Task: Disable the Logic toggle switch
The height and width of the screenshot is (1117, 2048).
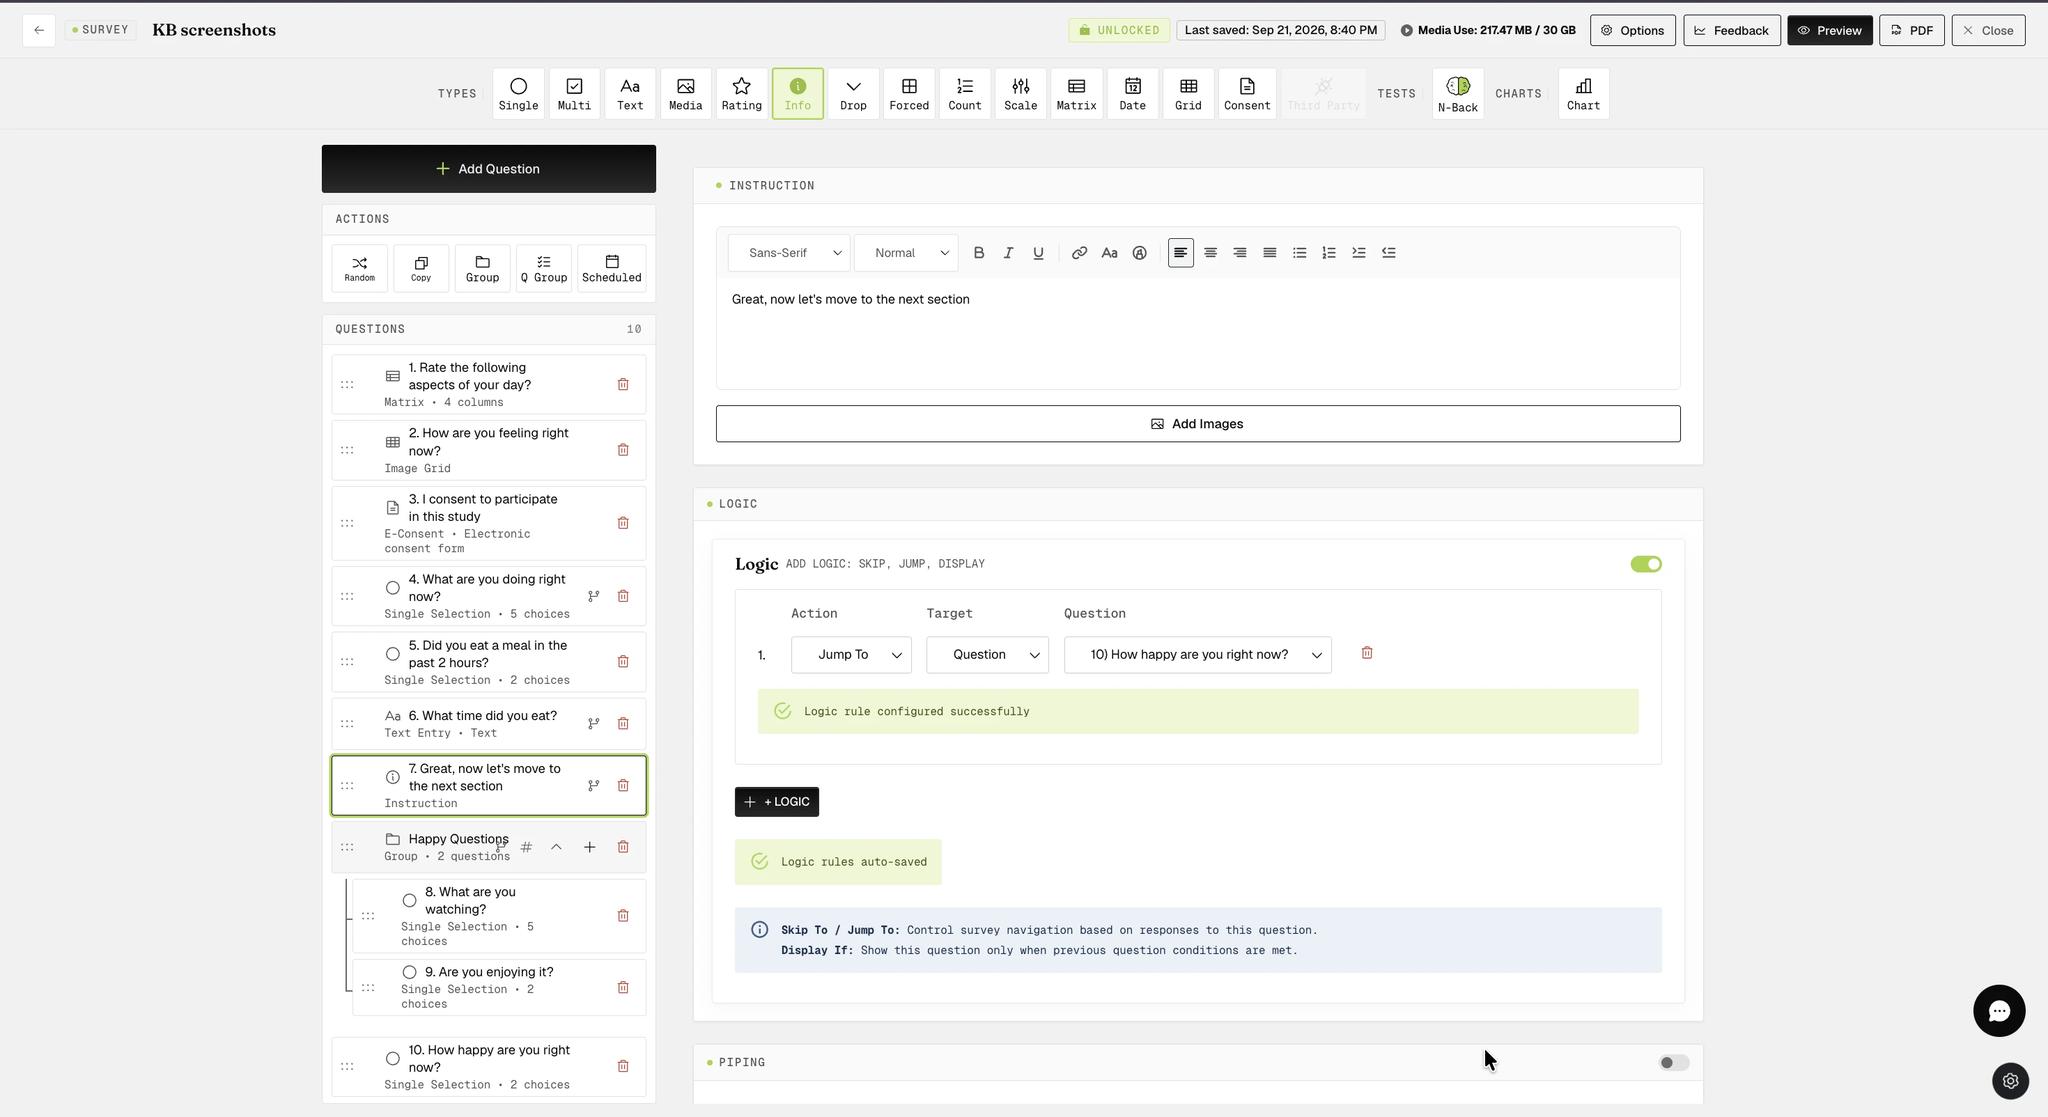Action: (1645, 564)
